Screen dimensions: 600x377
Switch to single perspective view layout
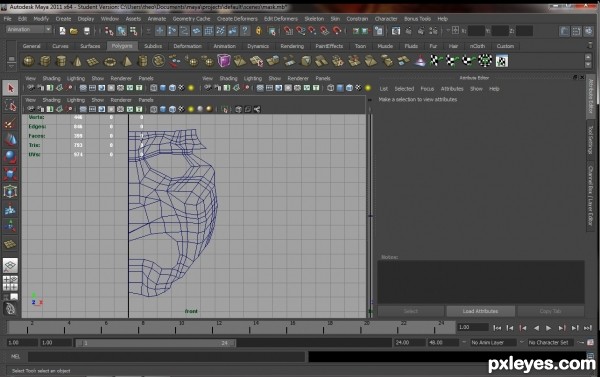[10, 265]
